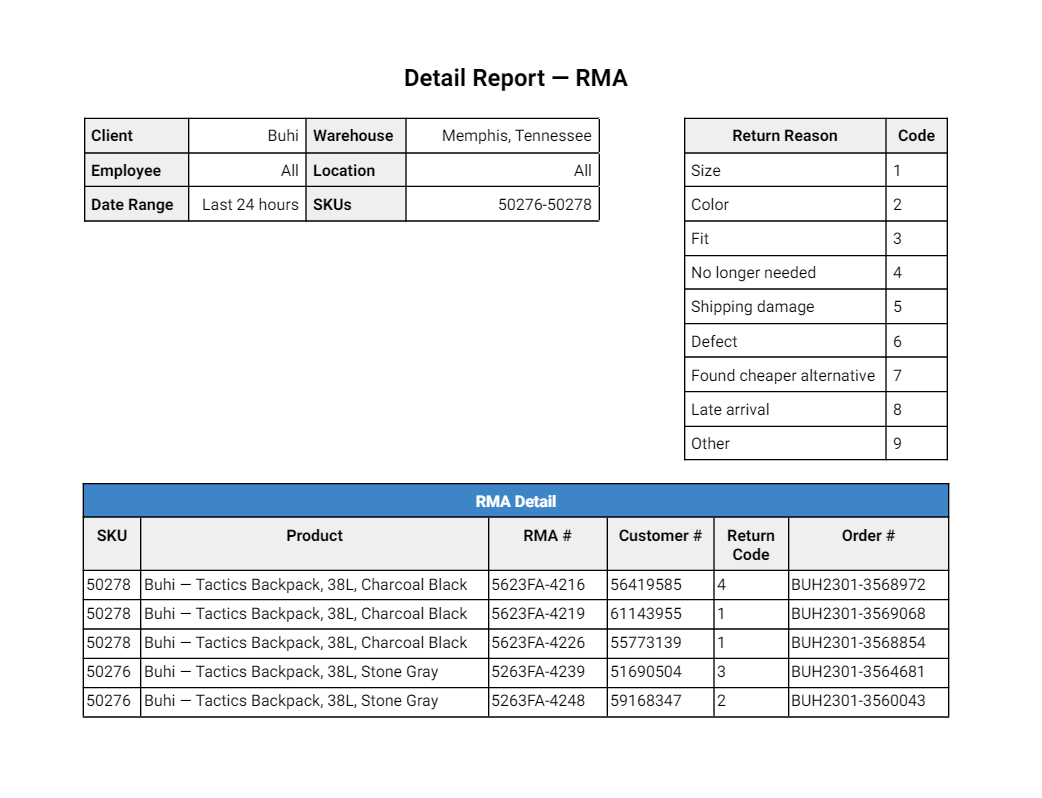
Task: Select RMA number "5263FA-4239"
Action: [x=538, y=672]
